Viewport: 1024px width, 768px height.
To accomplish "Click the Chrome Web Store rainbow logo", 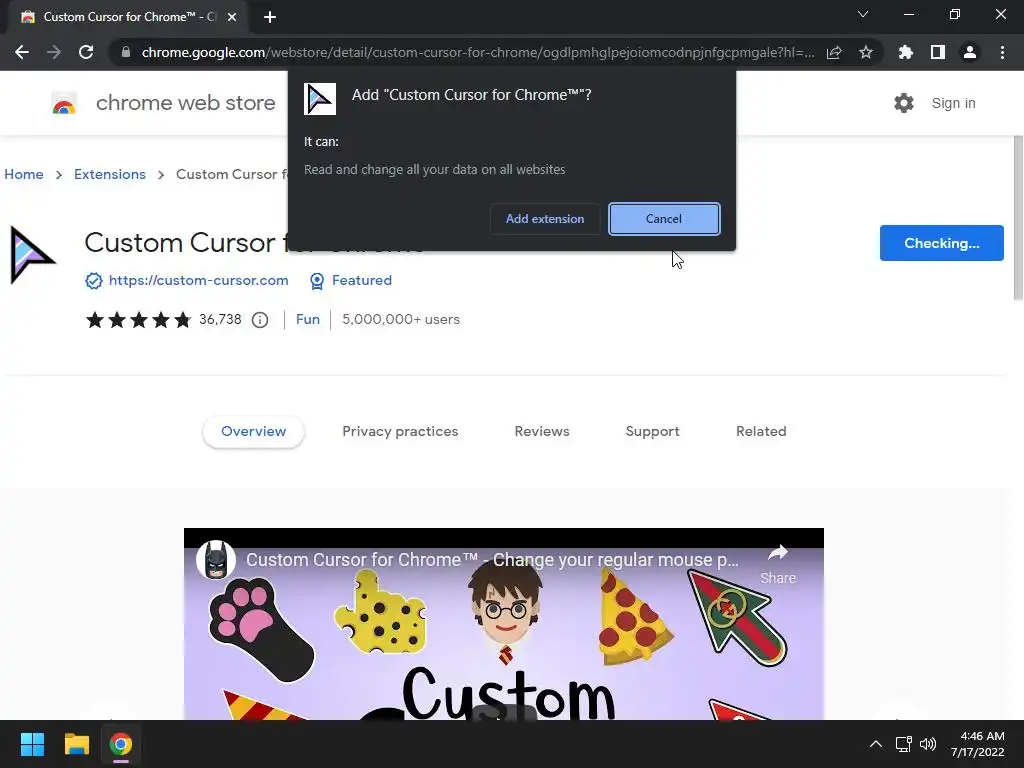I will click(x=64, y=103).
